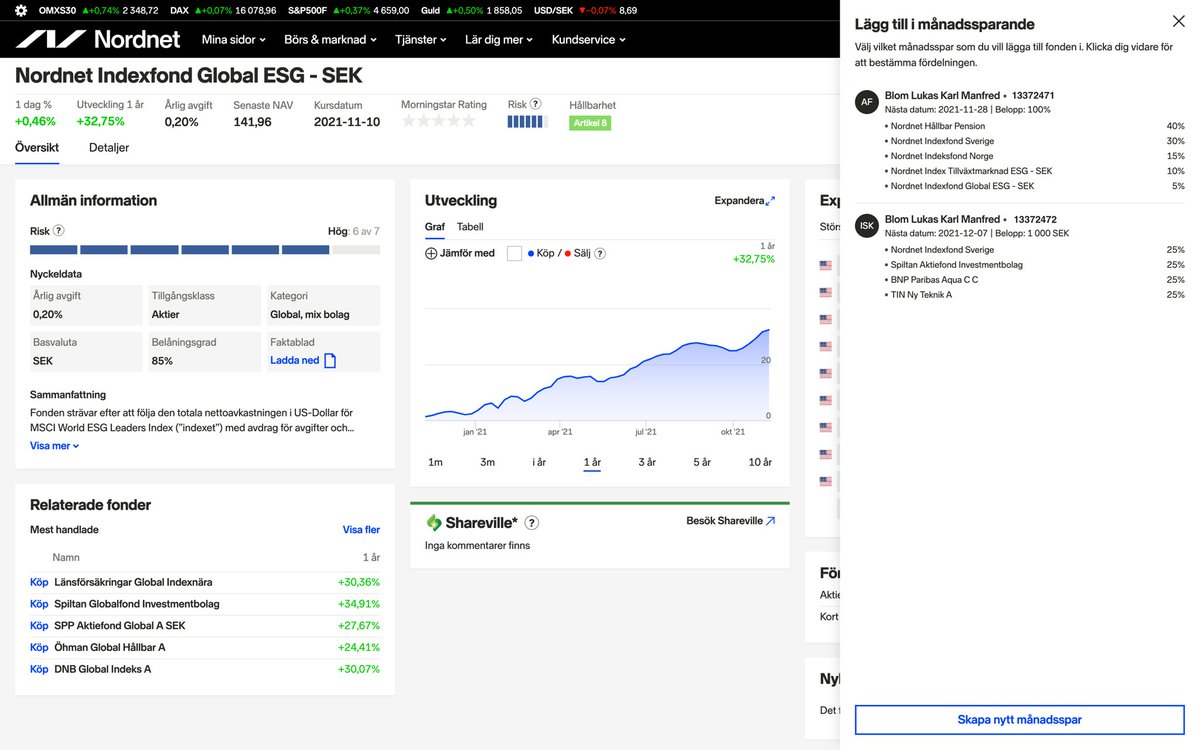The height and width of the screenshot is (750, 1200).
Task: Click inside the Utveckling area chart
Action: [x=598, y=373]
